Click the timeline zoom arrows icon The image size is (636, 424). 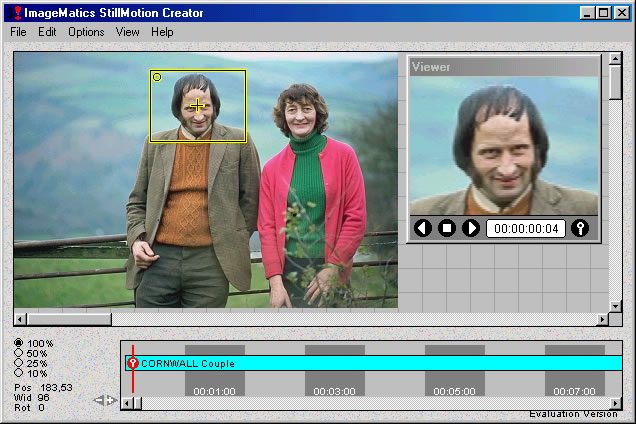click(x=105, y=401)
